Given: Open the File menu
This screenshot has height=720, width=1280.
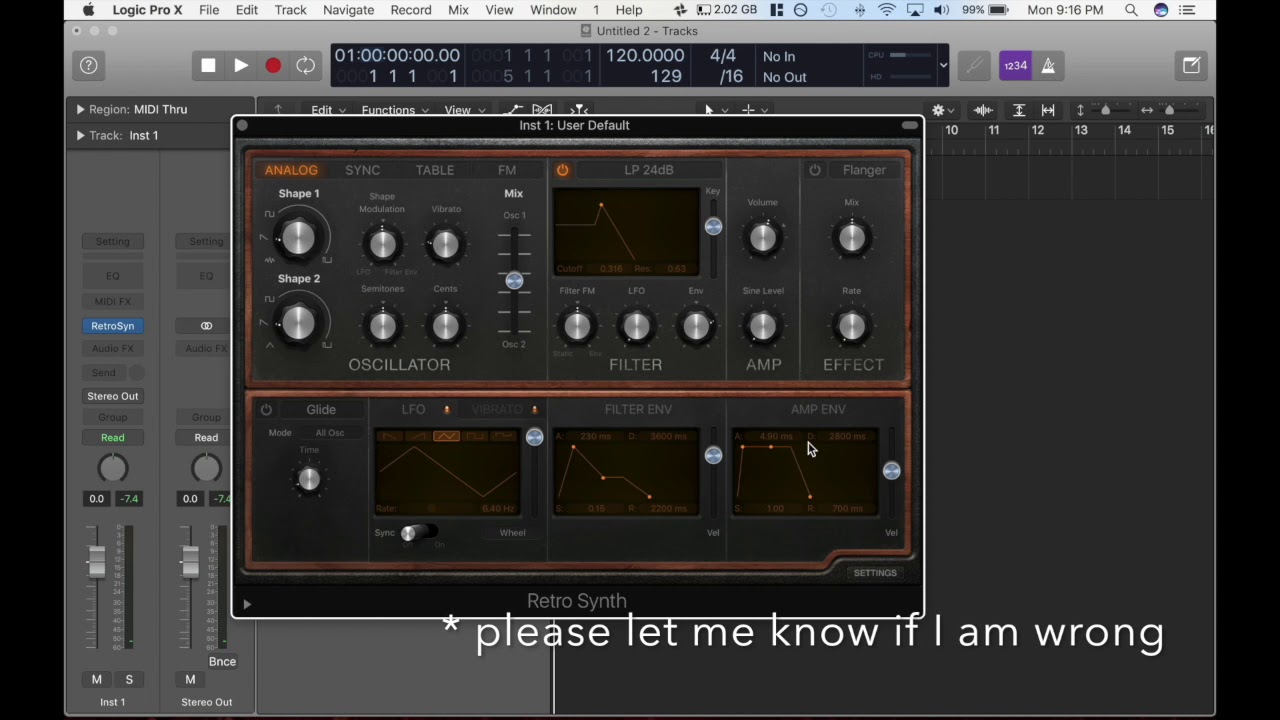Looking at the screenshot, I should click(x=209, y=10).
